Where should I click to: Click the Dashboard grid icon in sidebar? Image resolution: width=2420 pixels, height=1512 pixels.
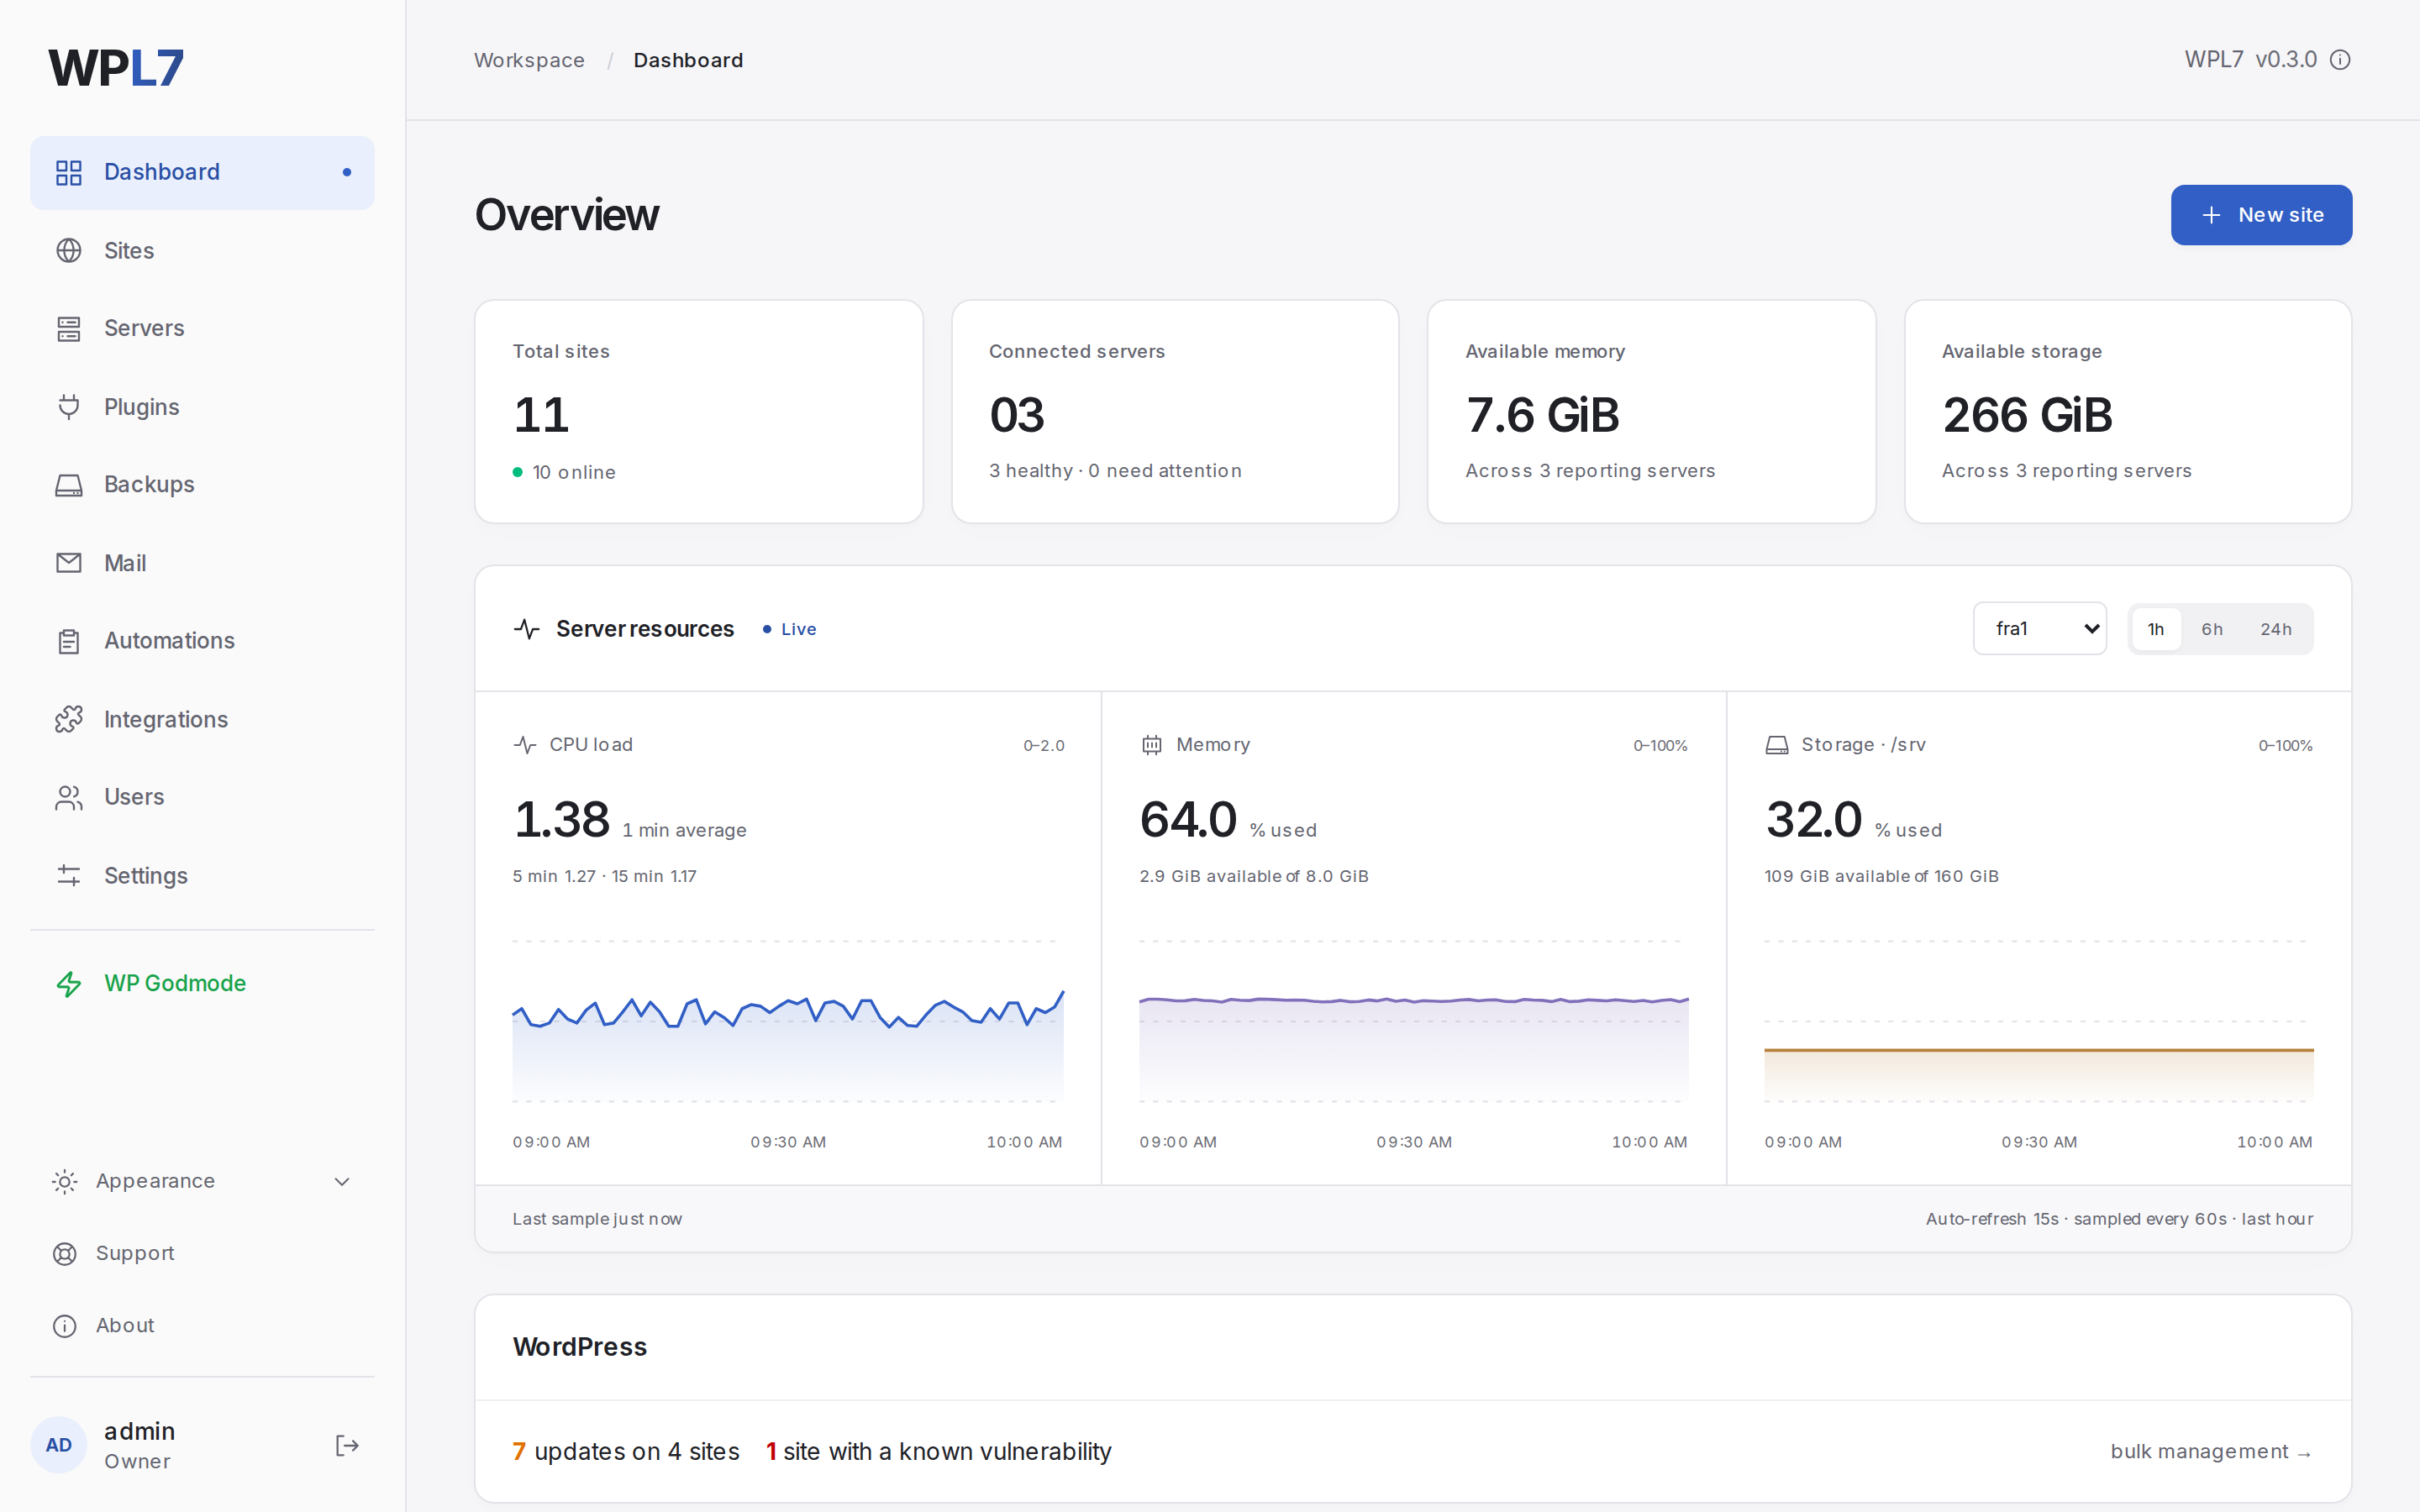click(68, 172)
